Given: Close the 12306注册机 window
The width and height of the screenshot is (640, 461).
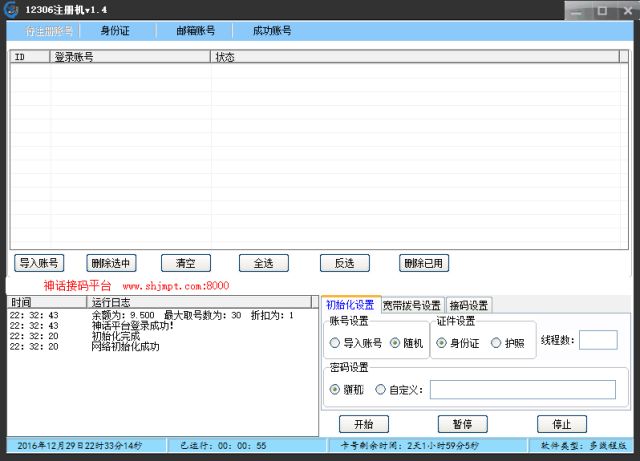Looking at the screenshot, I should (x=628, y=11).
